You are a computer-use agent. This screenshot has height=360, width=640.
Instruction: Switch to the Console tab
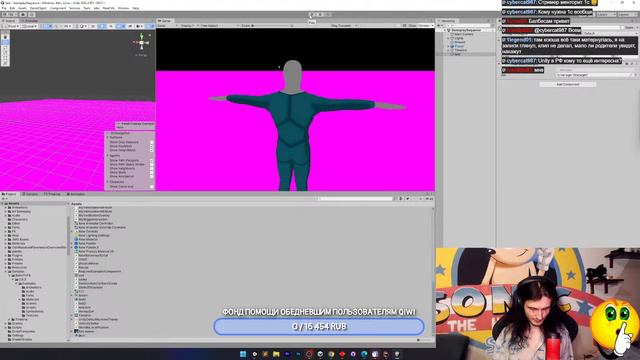point(31,194)
